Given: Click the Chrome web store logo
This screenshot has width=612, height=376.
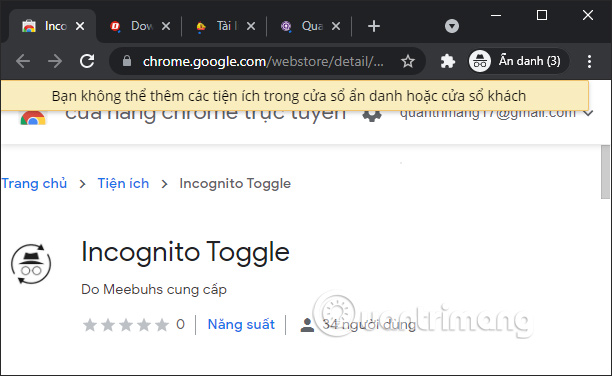Looking at the screenshot, I should tap(33, 118).
